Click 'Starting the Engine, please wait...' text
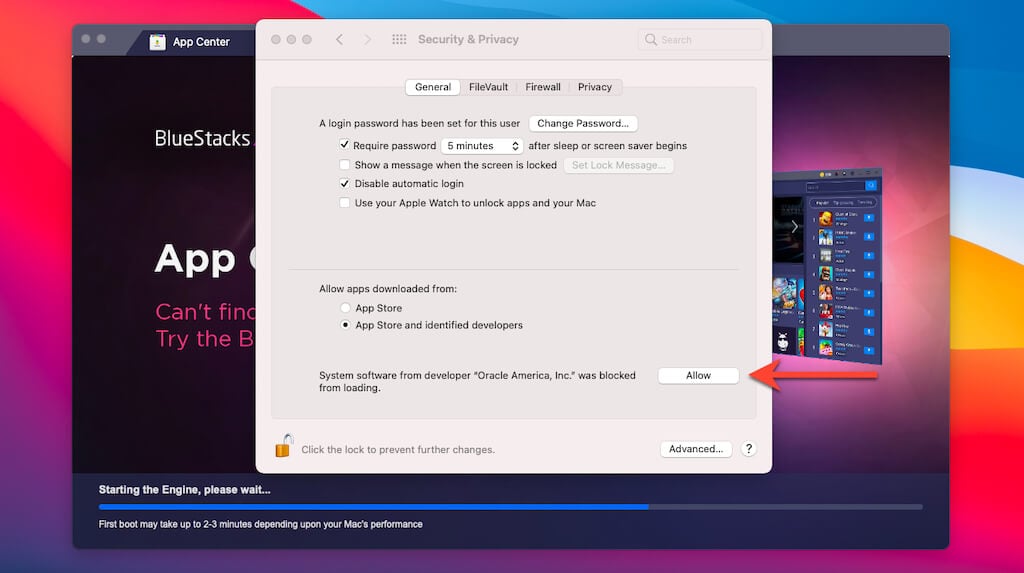 (x=184, y=489)
